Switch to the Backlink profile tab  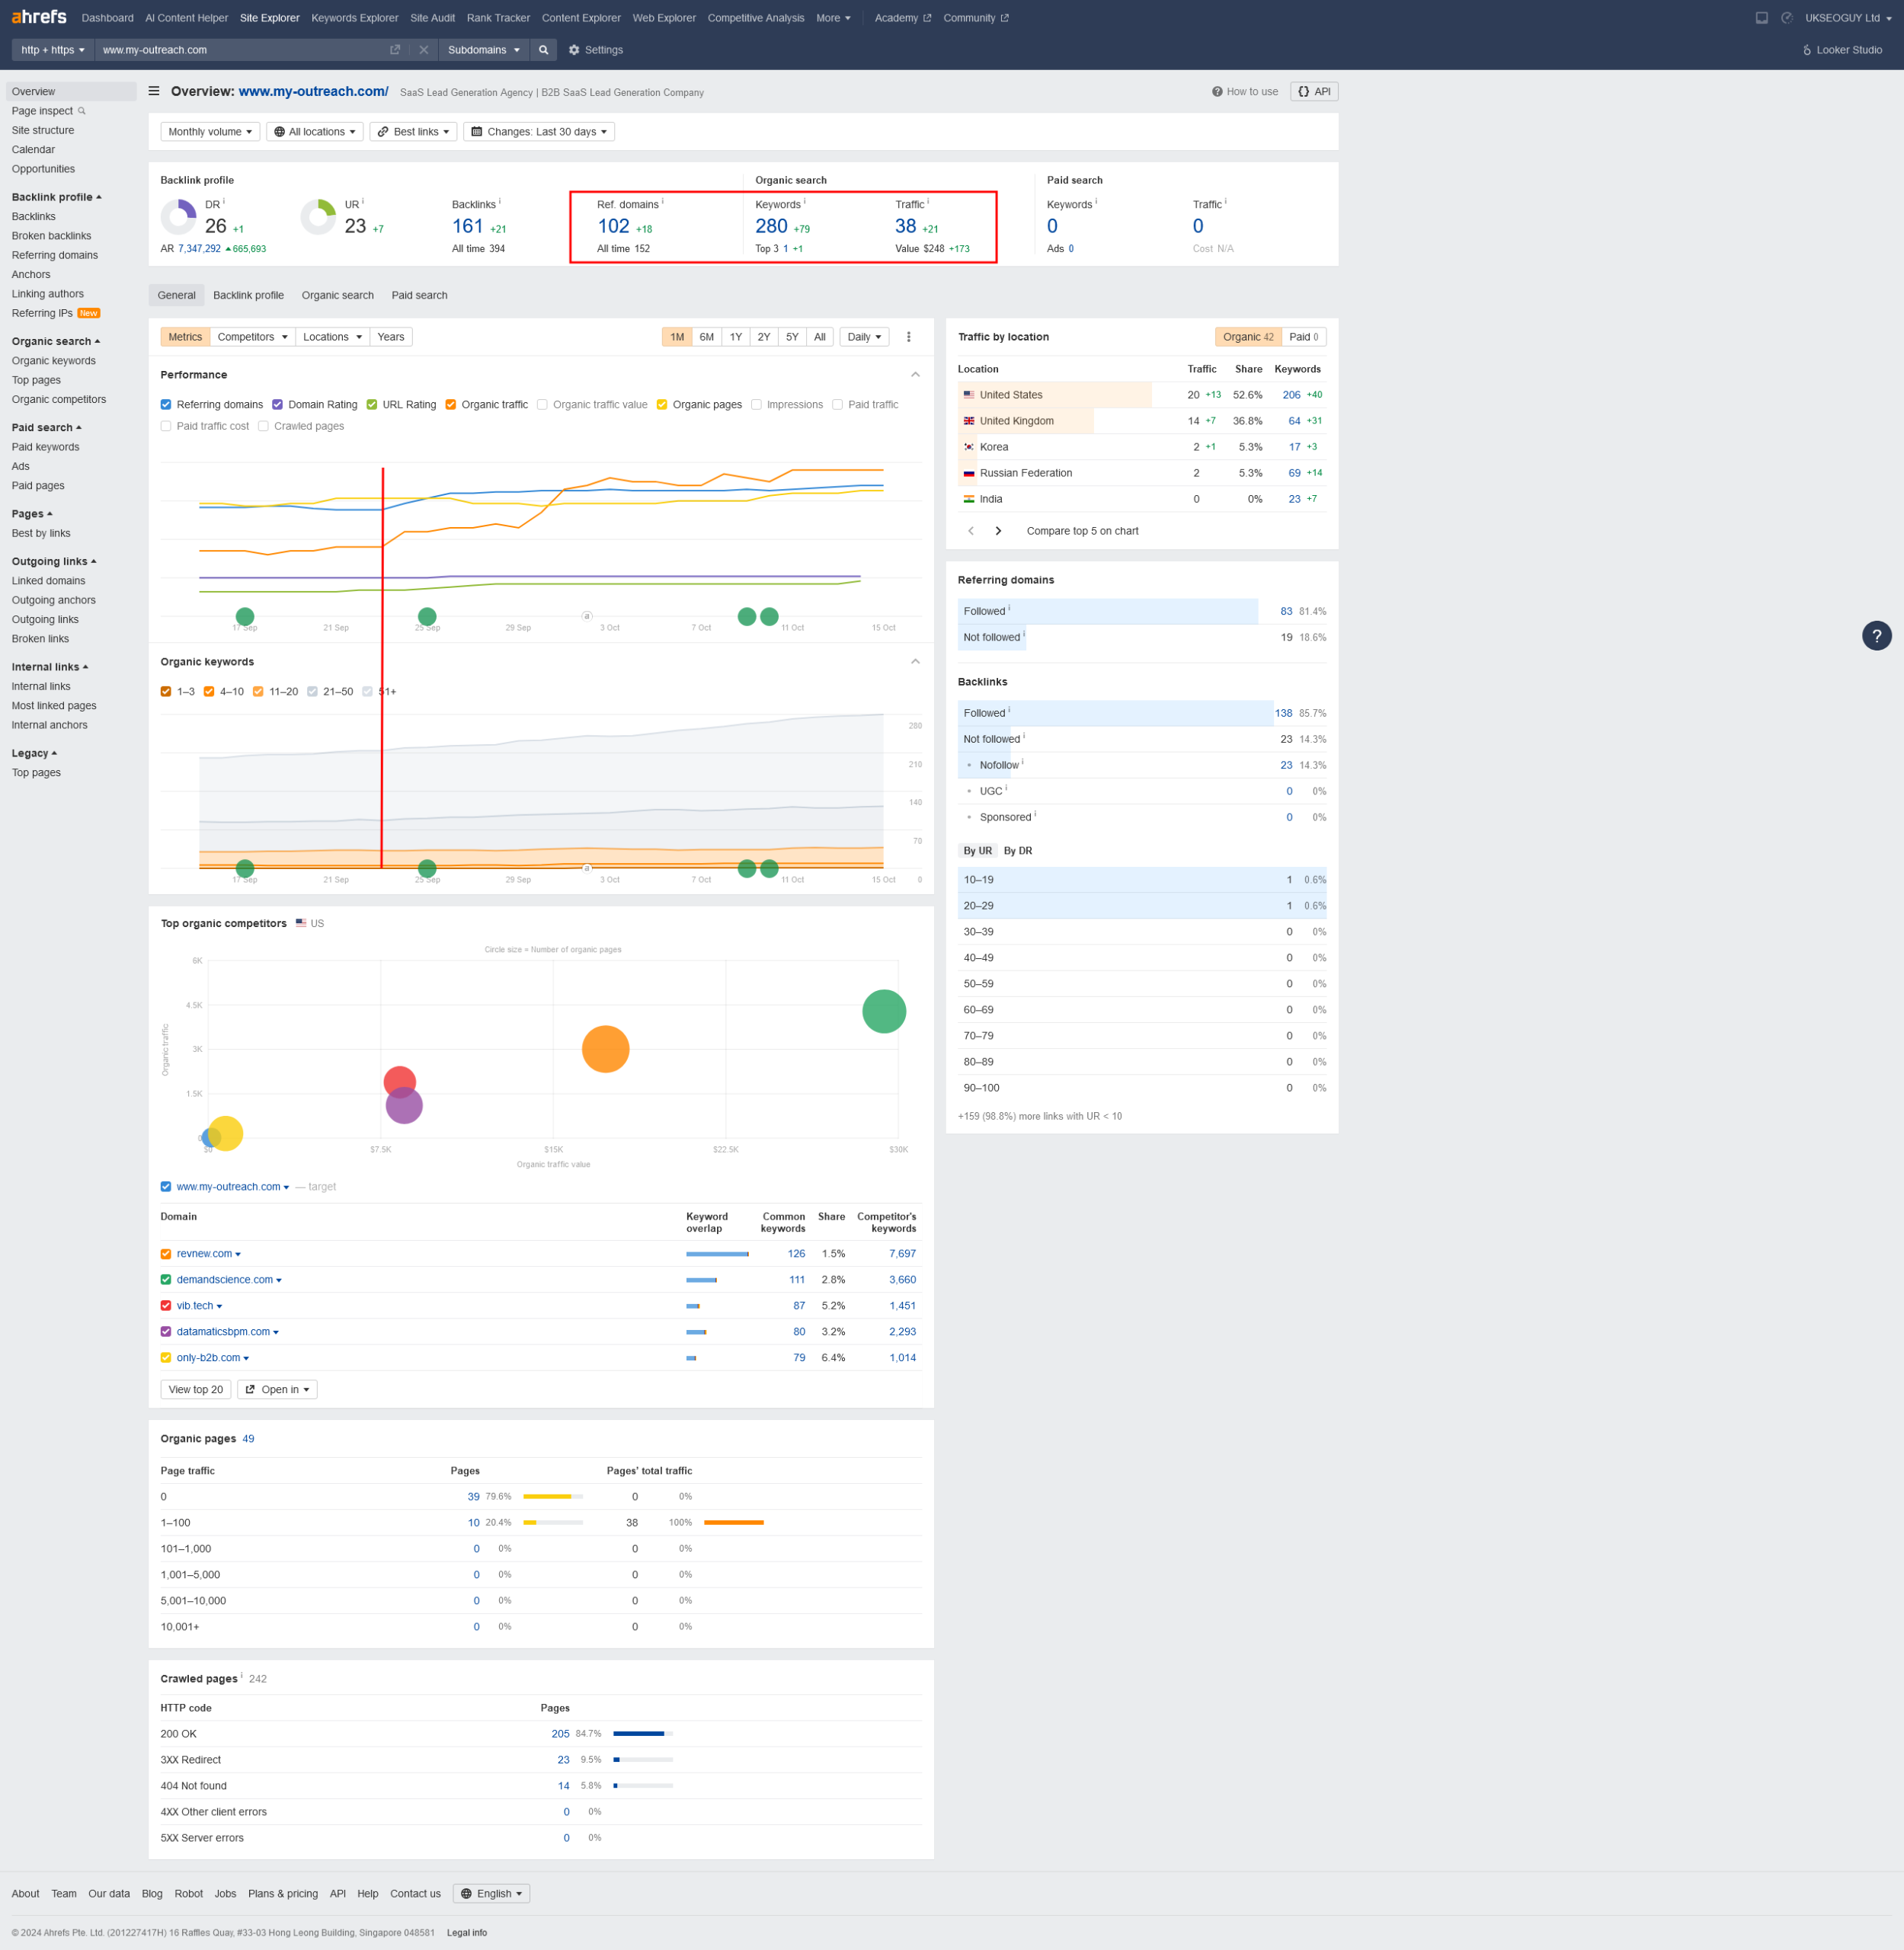[248, 295]
